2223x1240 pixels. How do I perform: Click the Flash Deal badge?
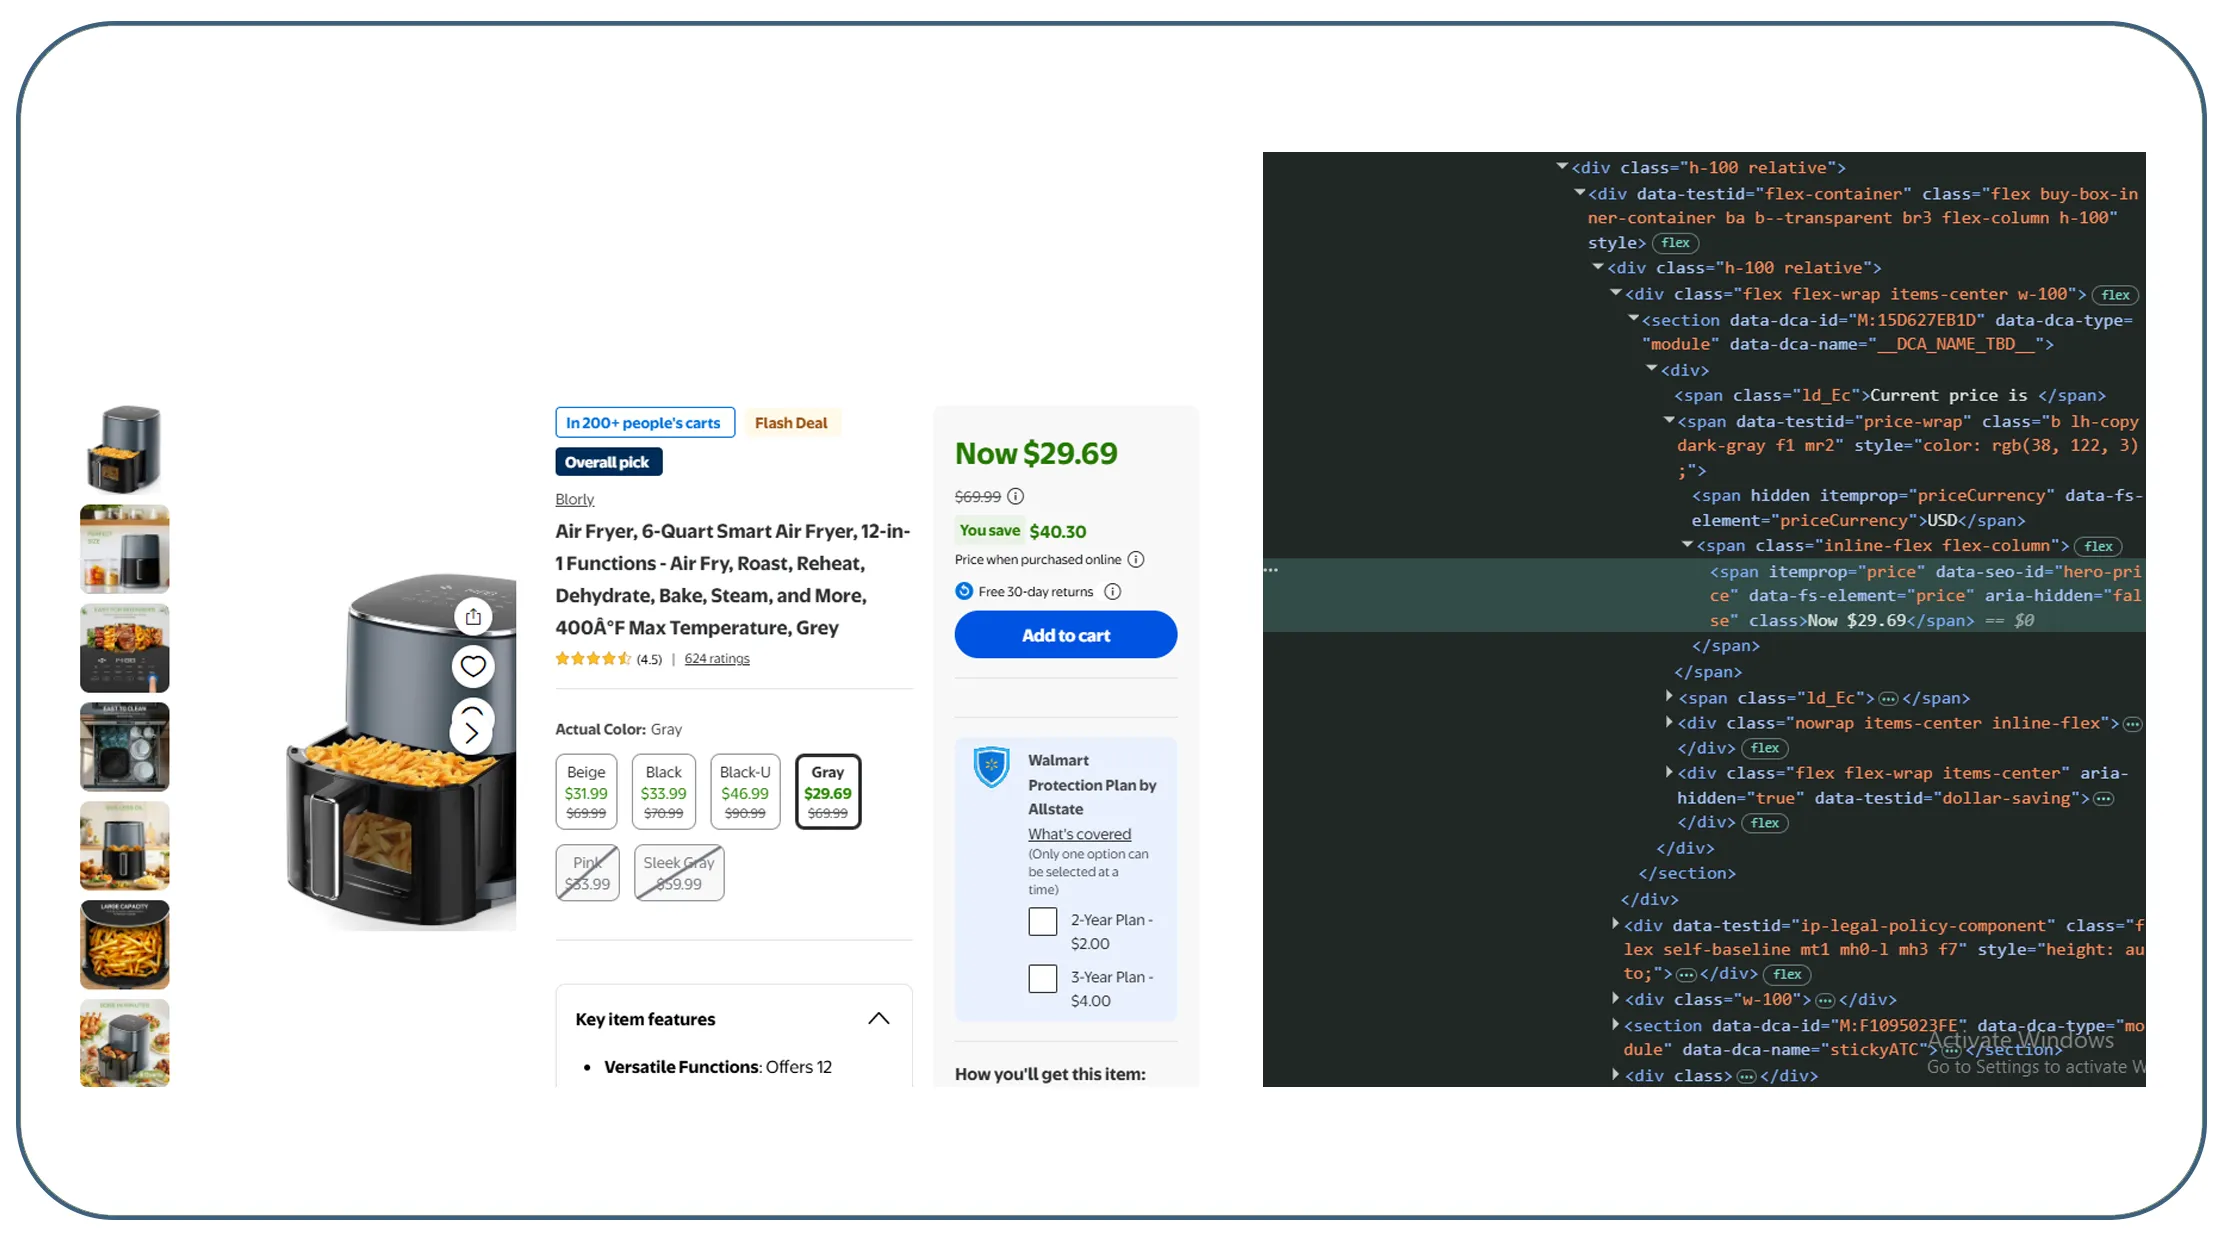click(x=791, y=423)
